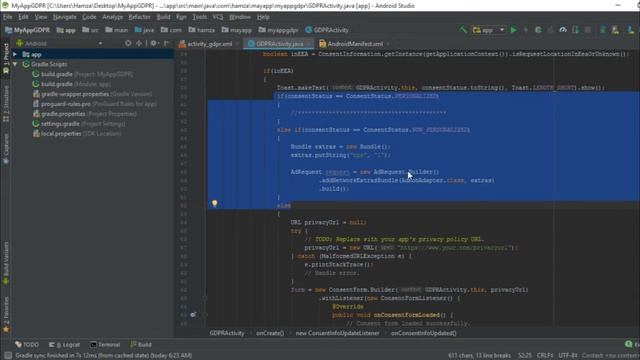Screen dimensions: 640x360
Task: Open Event Log icon at bottom right
Action: click(629, 344)
